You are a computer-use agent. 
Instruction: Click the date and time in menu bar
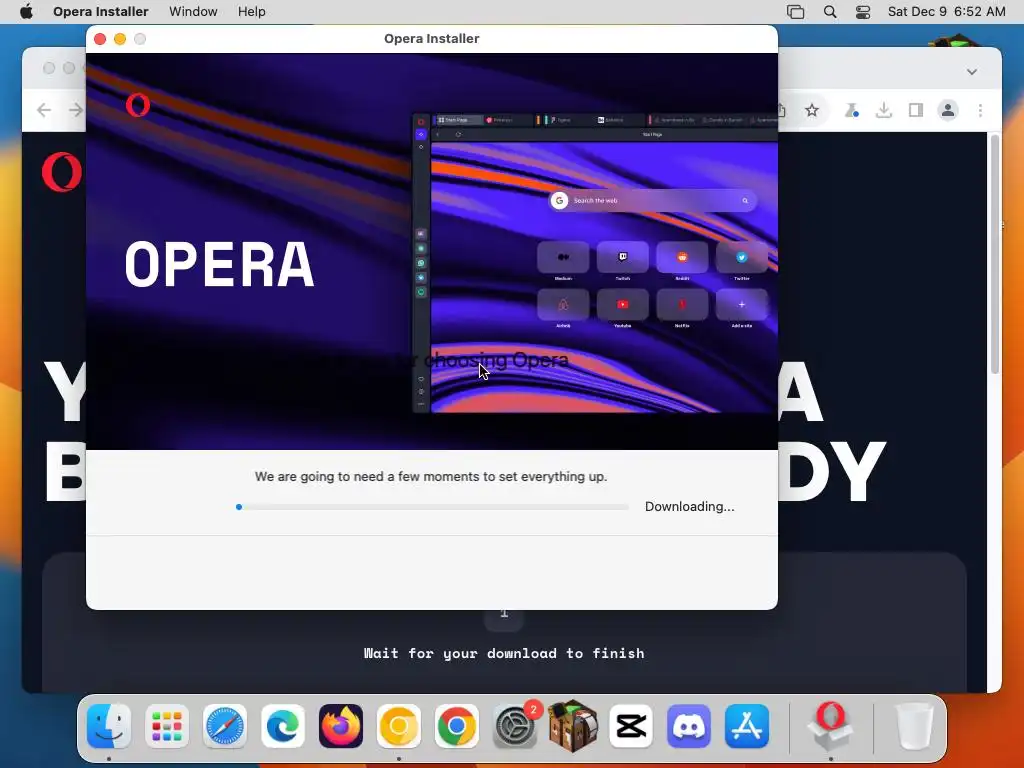click(946, 12)
